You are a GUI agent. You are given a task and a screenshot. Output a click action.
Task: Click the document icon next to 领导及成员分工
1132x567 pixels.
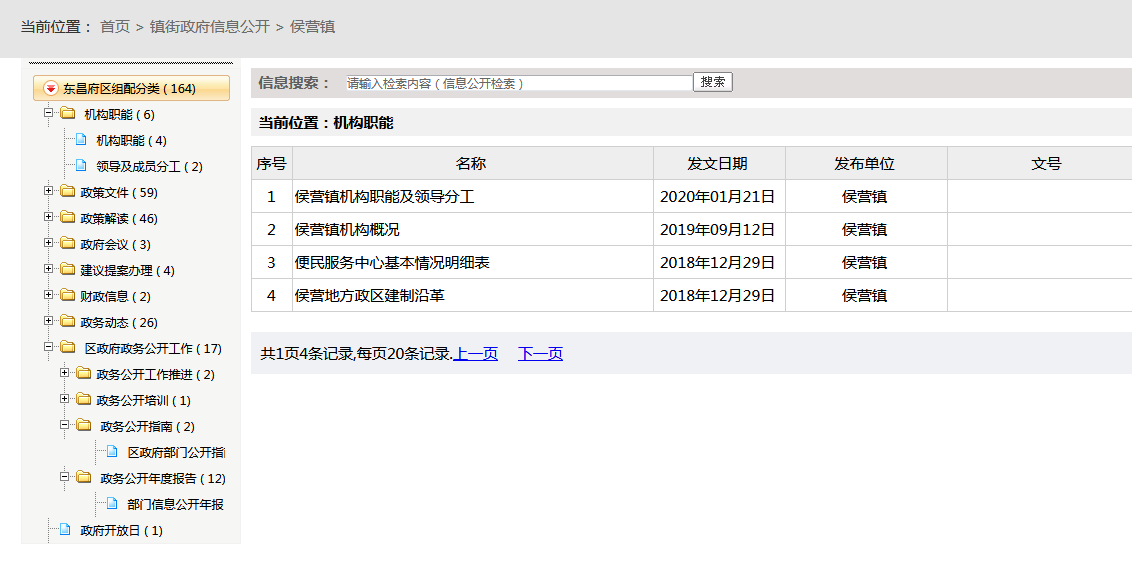pos(81,166)
